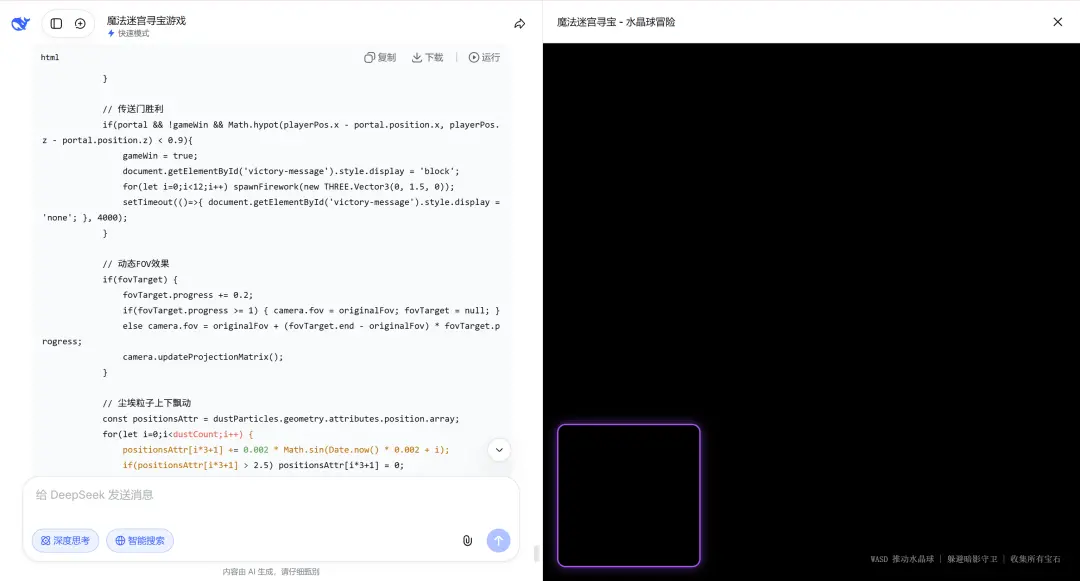Click the html language label
This screenshot has height=581, width=1080.
tap(50, 57)
